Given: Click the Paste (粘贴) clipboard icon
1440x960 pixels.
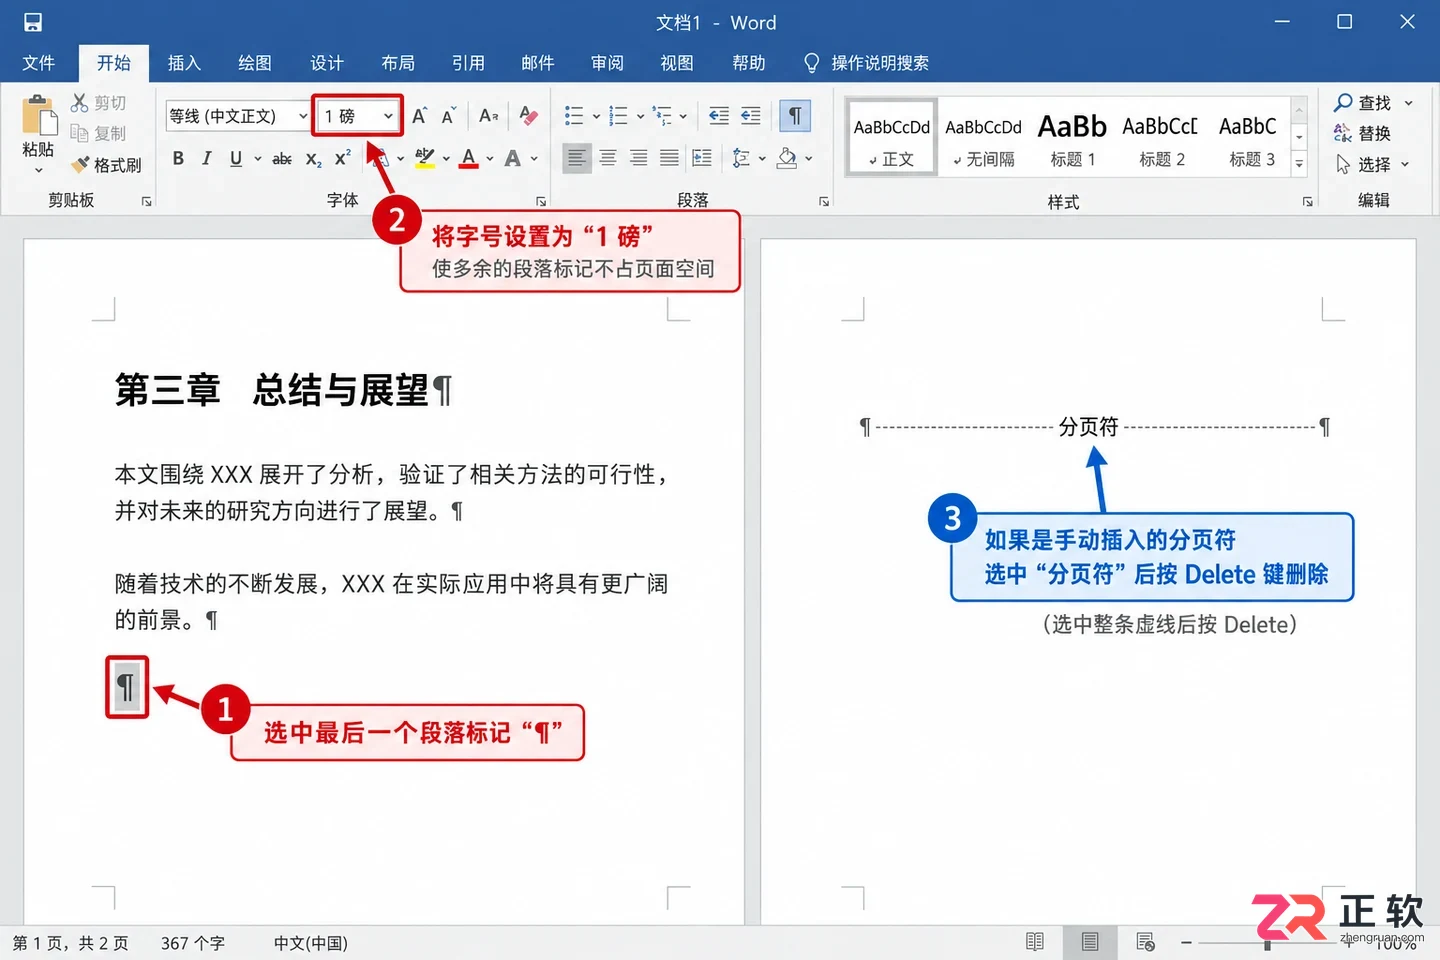Looking at the screenshot, I should coord(39,115).
